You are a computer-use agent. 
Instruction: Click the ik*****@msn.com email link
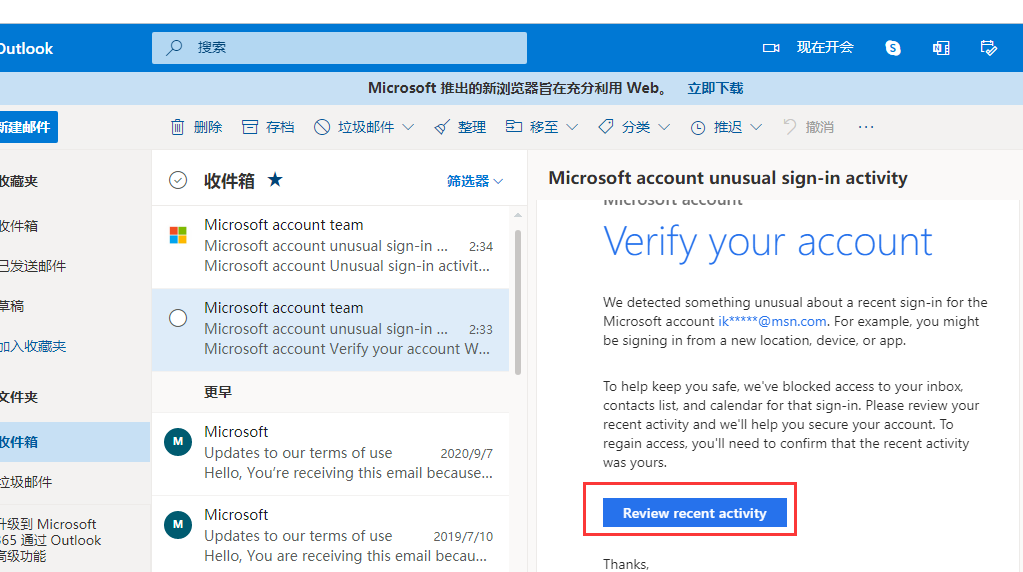(x=772, y=322)
